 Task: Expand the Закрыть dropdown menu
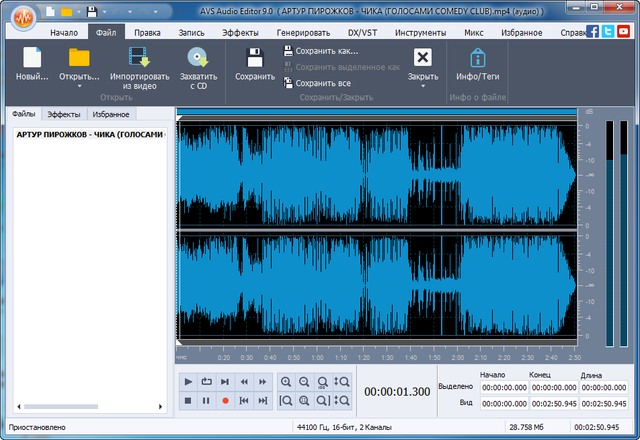tap(423, 87)
